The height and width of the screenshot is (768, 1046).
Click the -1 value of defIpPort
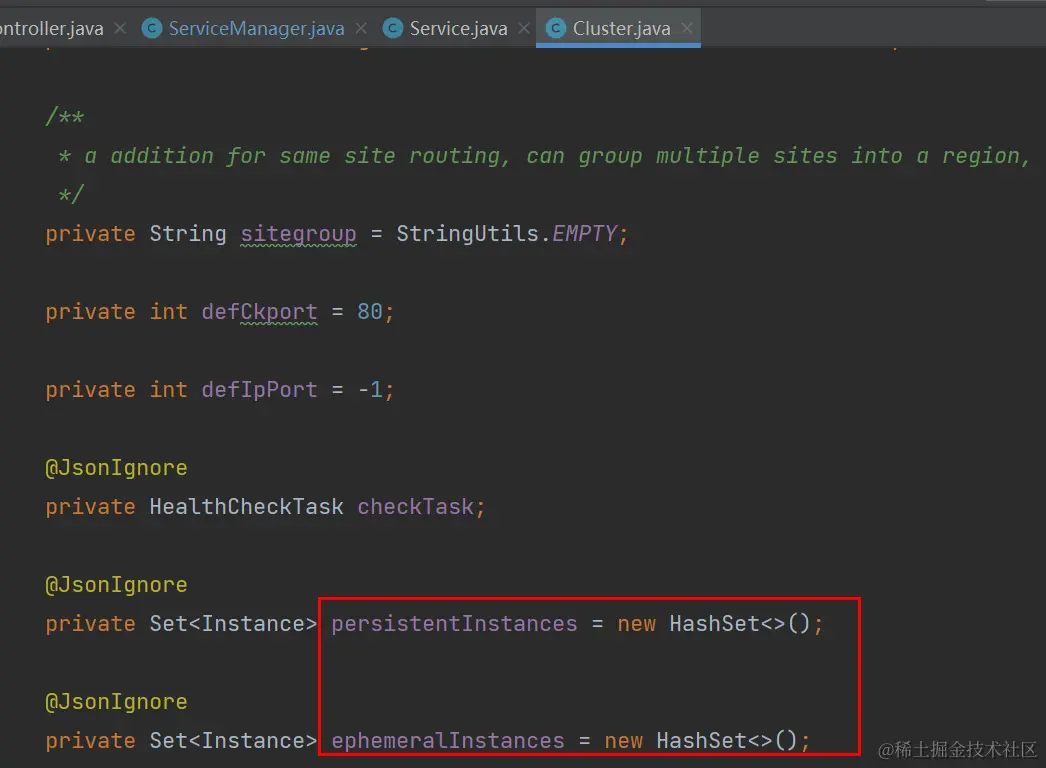coord(370,390)
